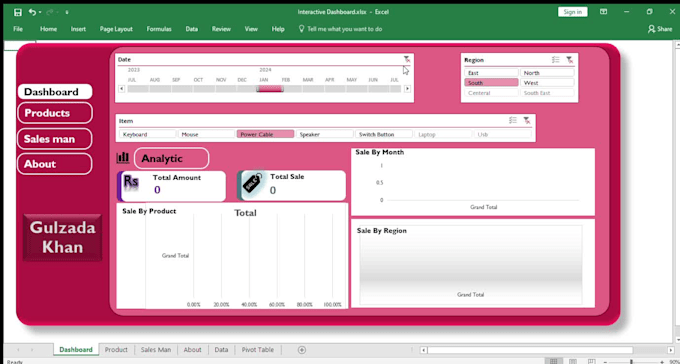The height and width of the screenshot is (364, 680).
Task: Open the About navigation button
Action: pos(55,164)
